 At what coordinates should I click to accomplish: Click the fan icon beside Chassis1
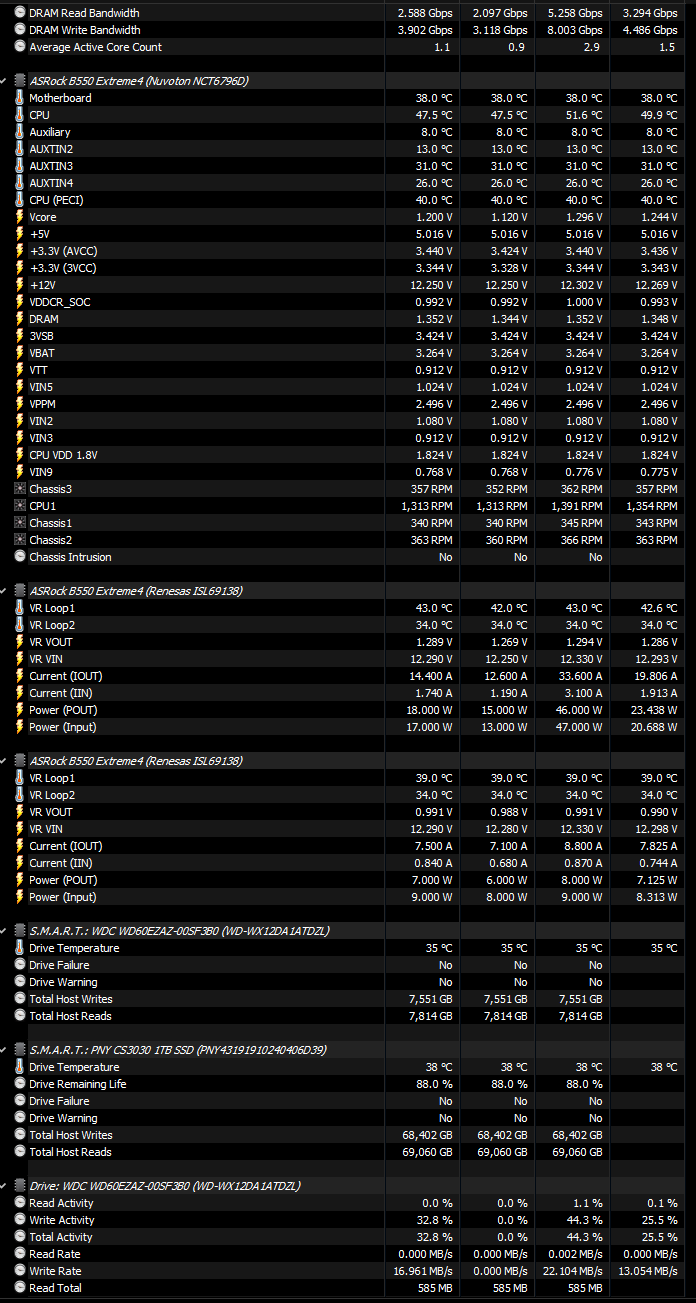coord(20,523)
